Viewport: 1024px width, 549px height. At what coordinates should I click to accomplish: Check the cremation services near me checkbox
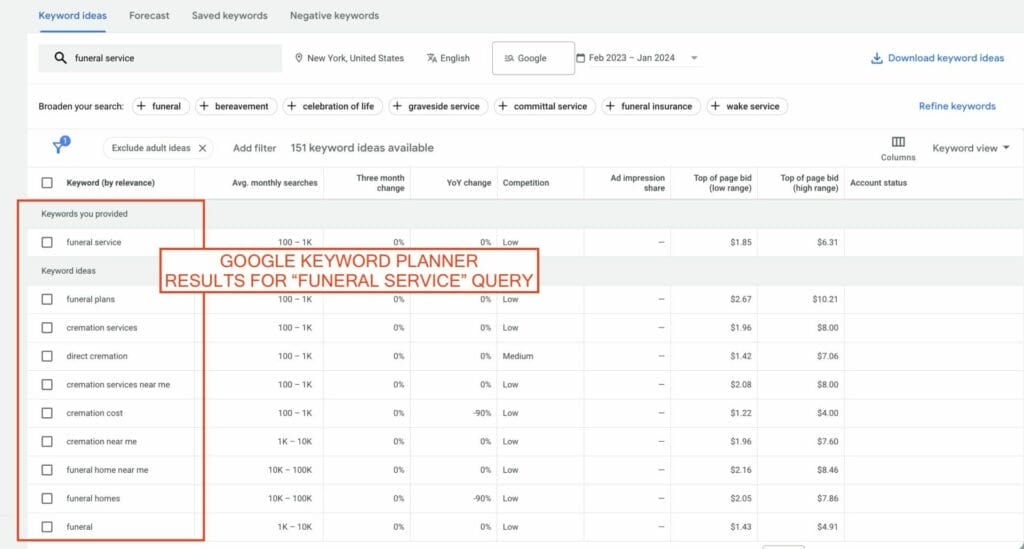pos(47,384)
